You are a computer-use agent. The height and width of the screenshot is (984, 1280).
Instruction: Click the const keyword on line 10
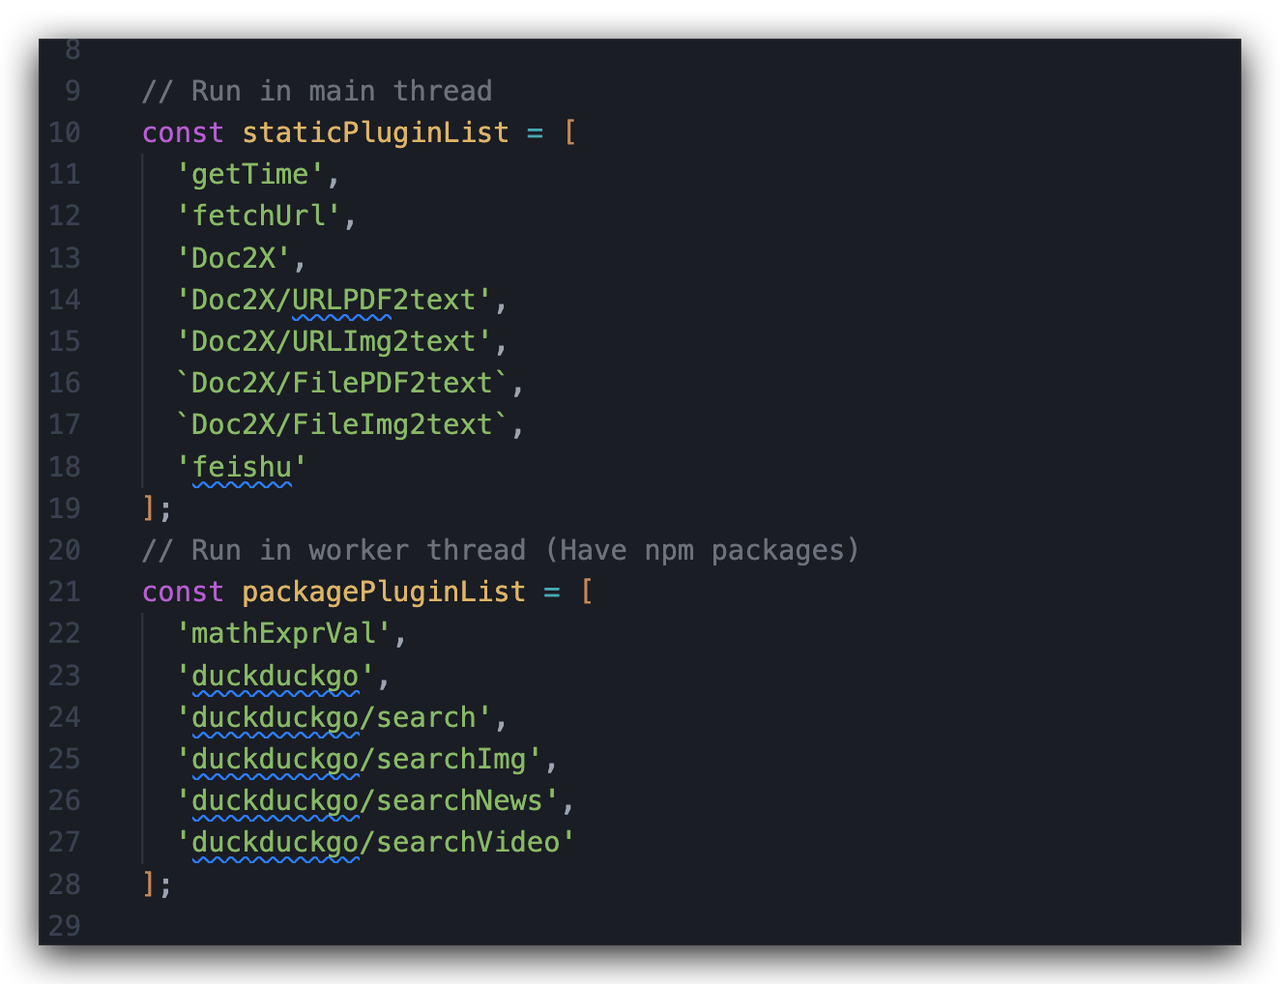click(x=183, y=133)
